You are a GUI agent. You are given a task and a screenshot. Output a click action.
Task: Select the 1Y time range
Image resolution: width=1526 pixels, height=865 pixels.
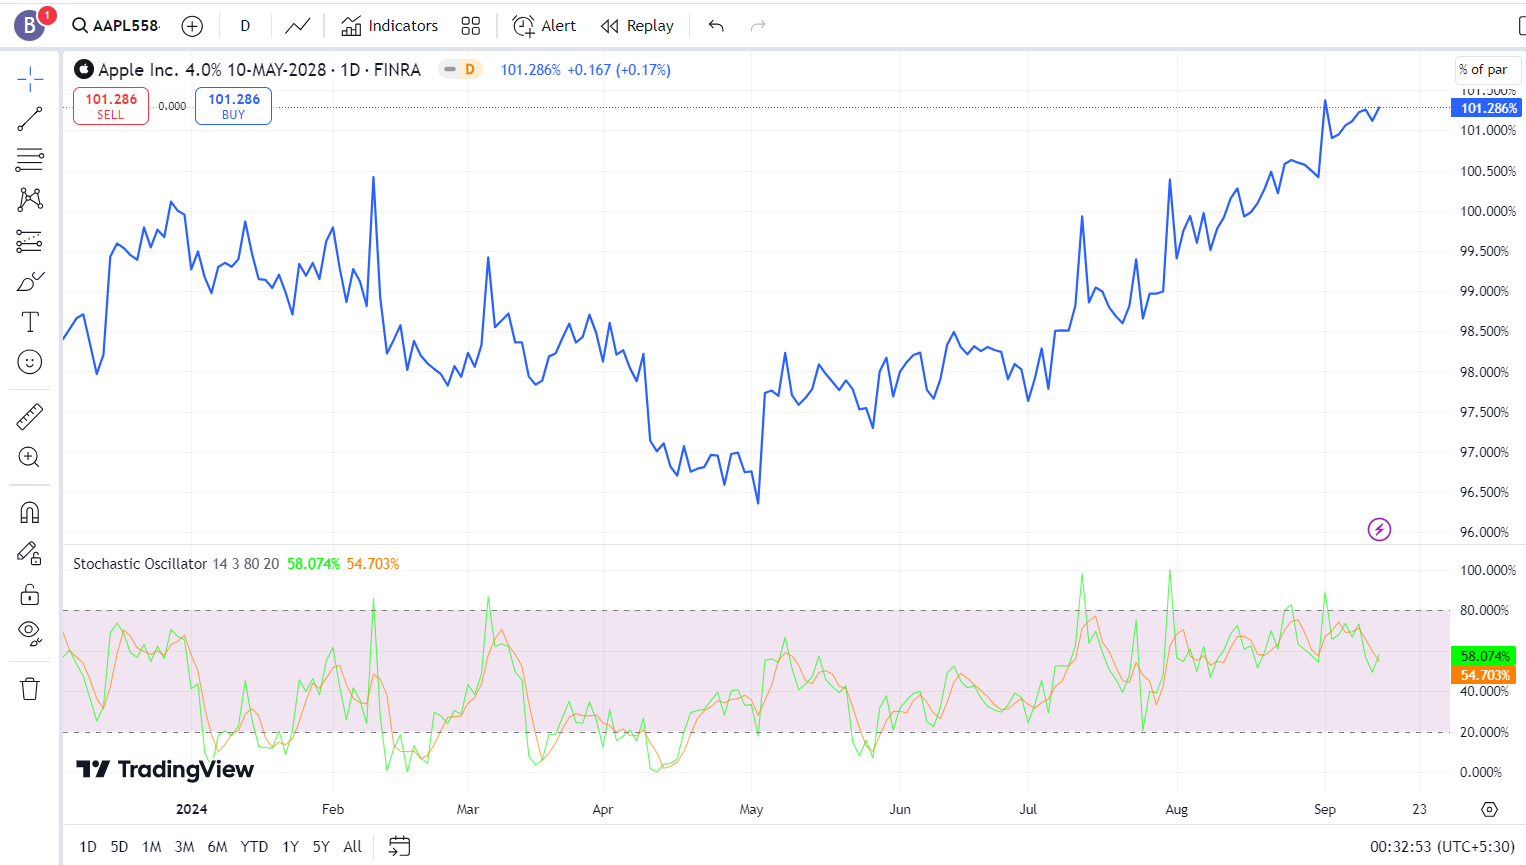click(290, 847)
